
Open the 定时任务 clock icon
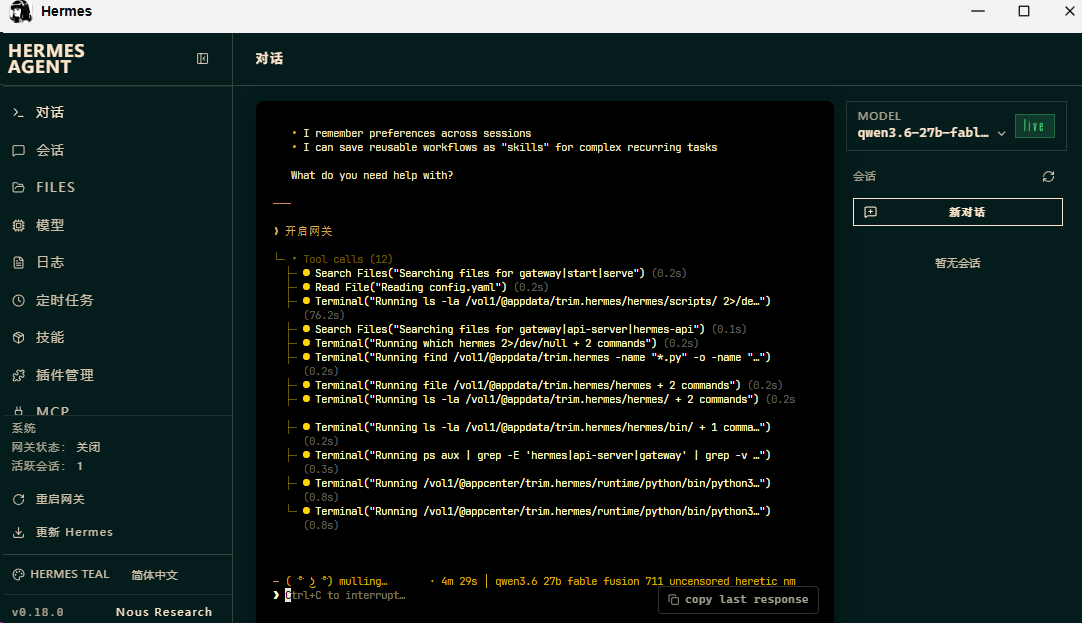coord(19,300)
